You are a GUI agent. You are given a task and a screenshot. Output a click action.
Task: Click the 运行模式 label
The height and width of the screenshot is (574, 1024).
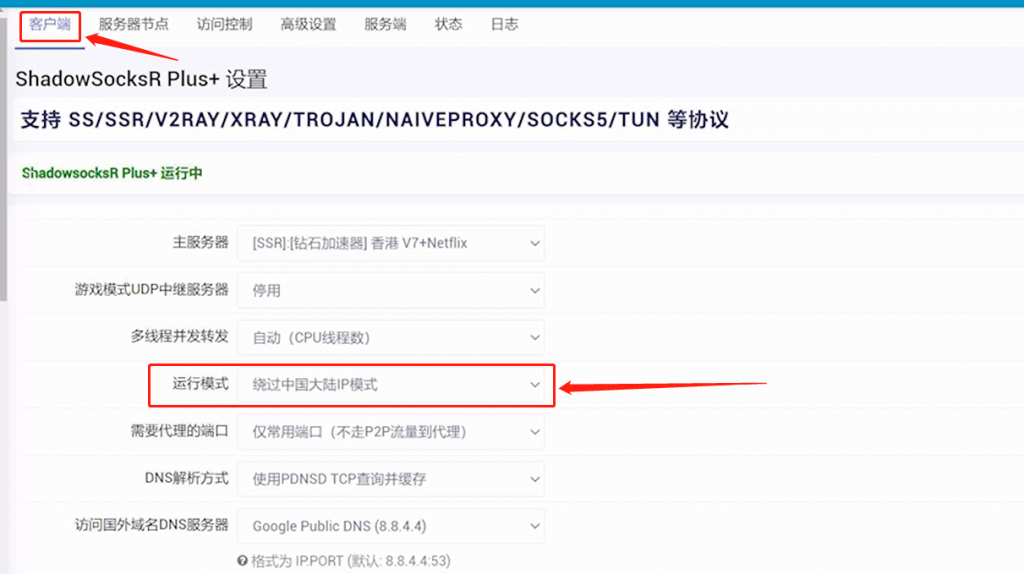200,383
